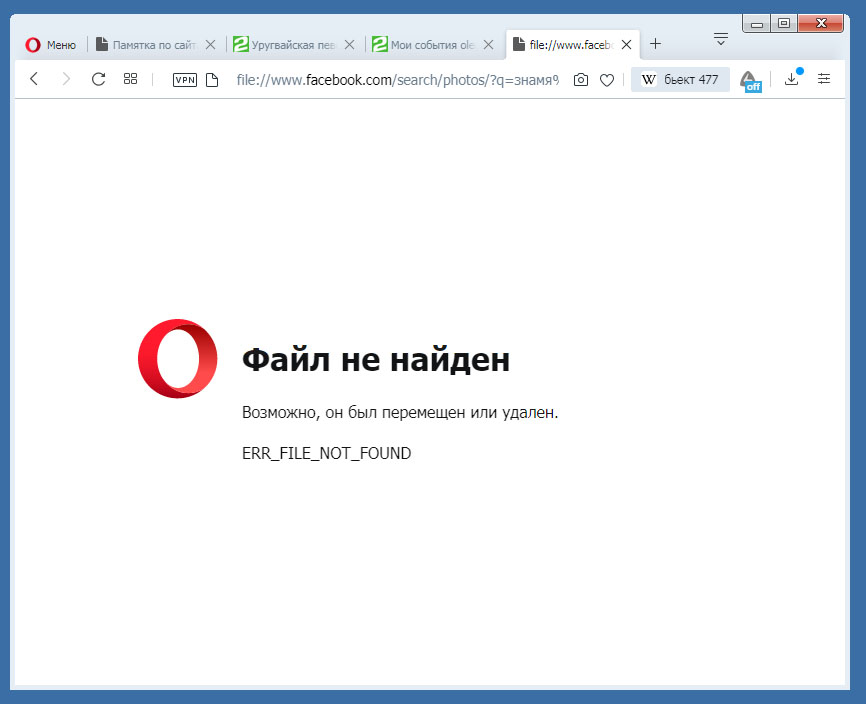Open the downloads icon

[792, 79]
